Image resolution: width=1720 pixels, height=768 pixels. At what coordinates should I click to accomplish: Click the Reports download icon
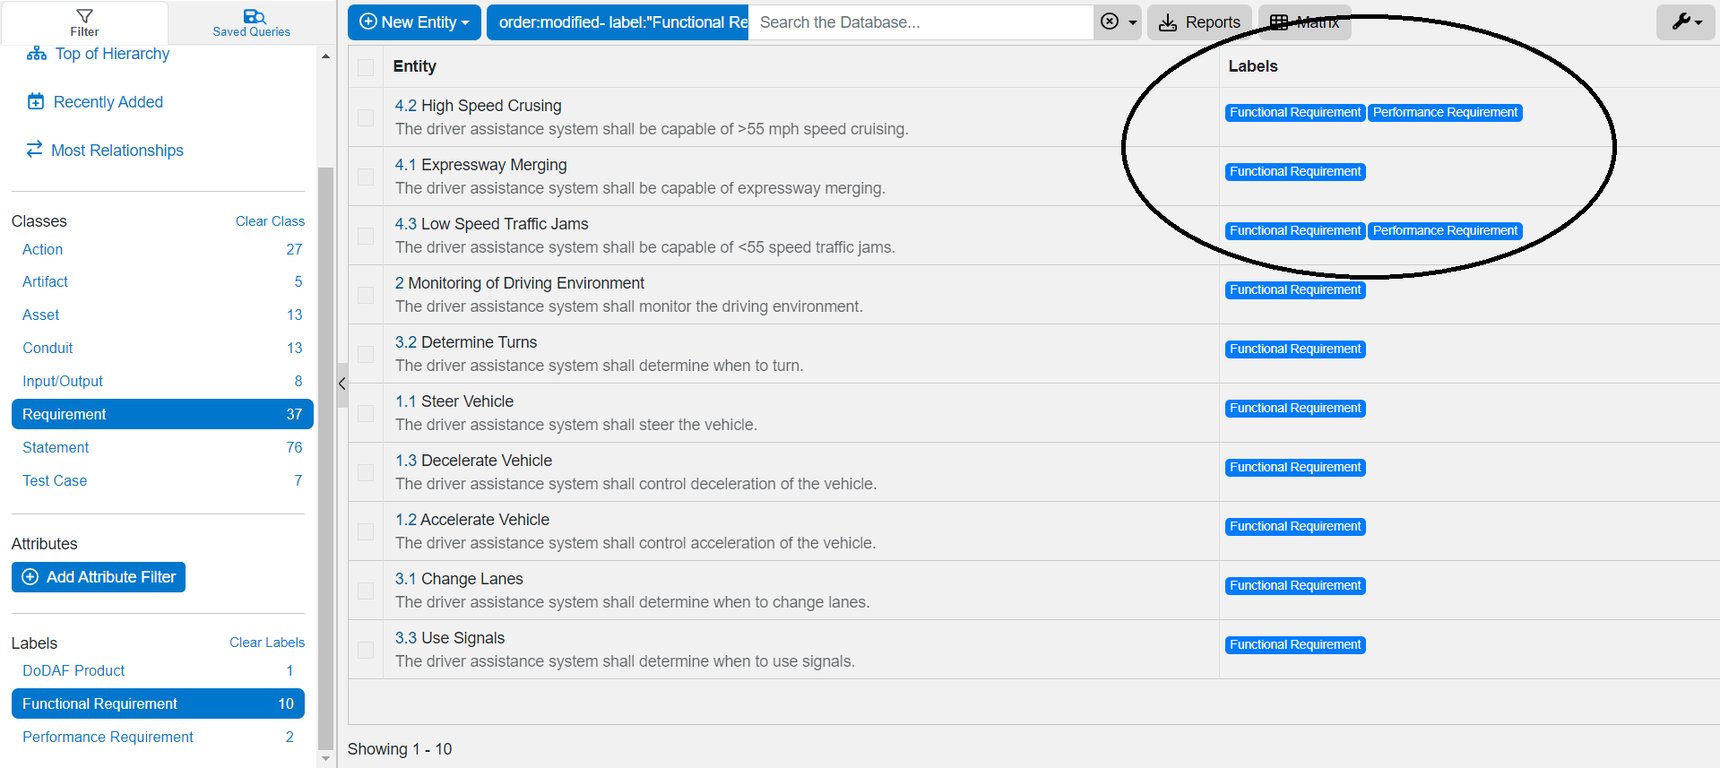1167,23
